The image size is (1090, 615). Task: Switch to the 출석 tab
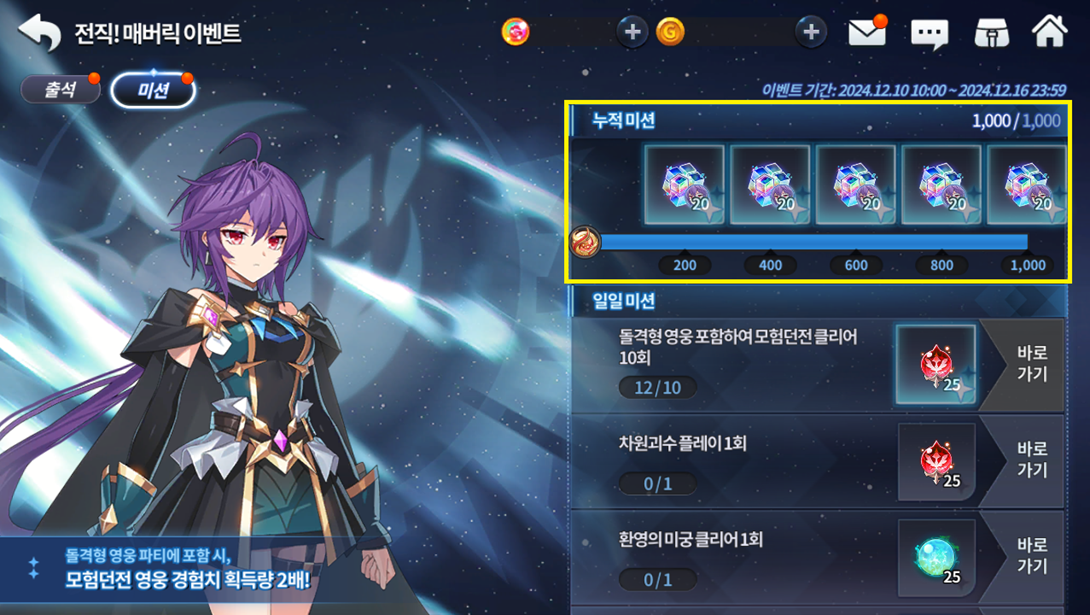60,90
